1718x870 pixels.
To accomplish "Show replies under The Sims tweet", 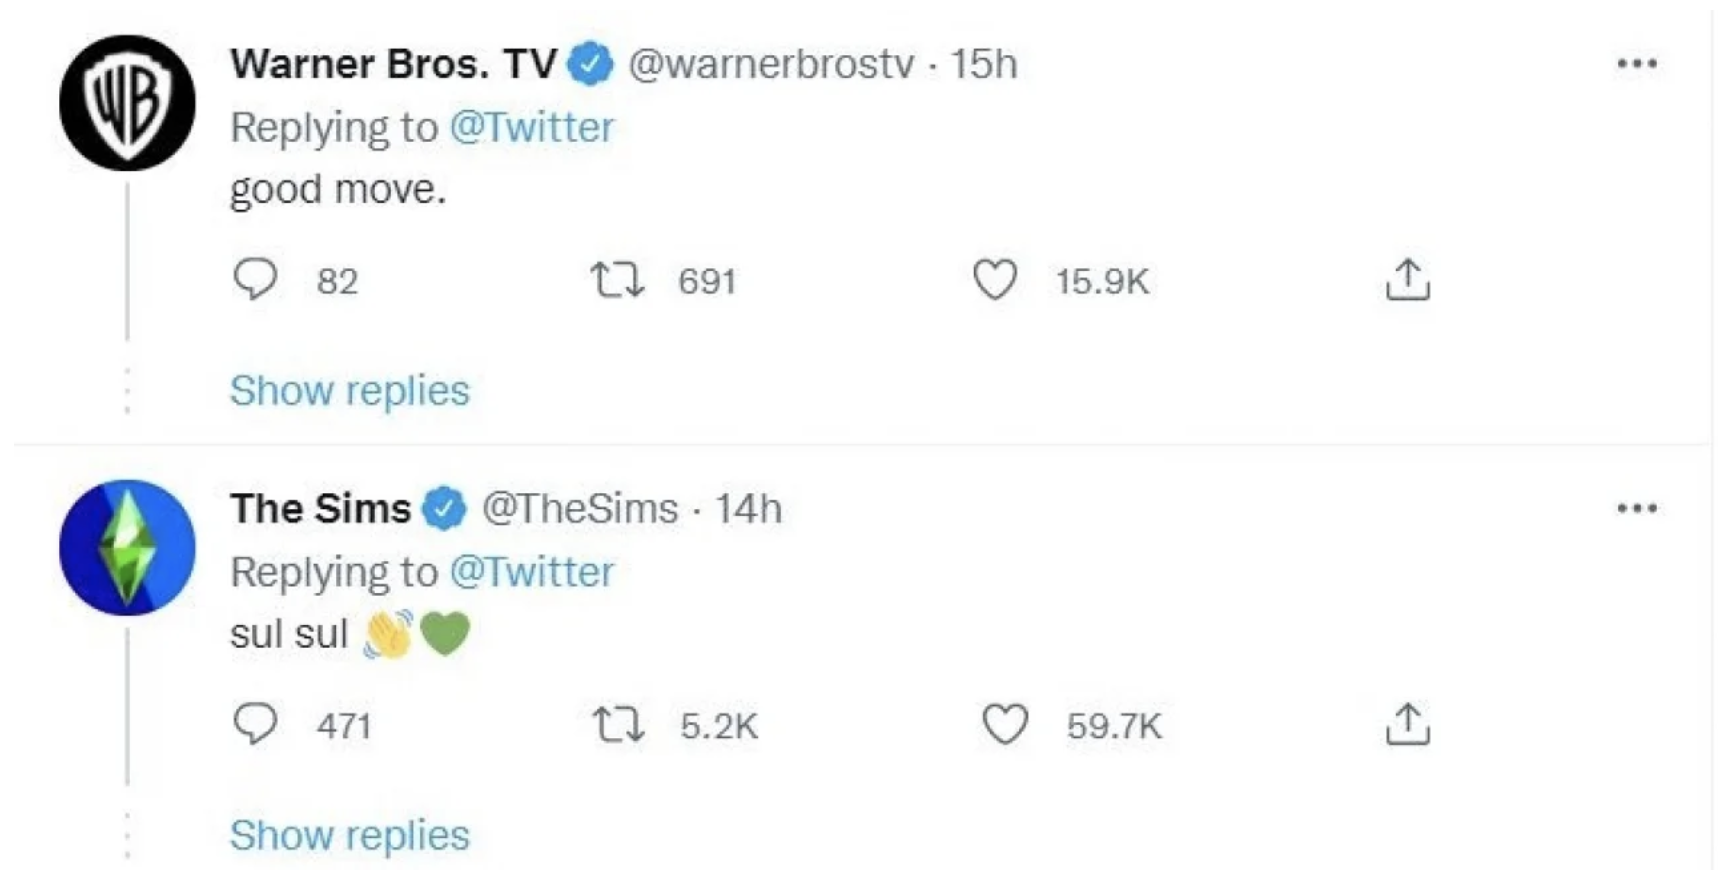I will pos(349,835).
